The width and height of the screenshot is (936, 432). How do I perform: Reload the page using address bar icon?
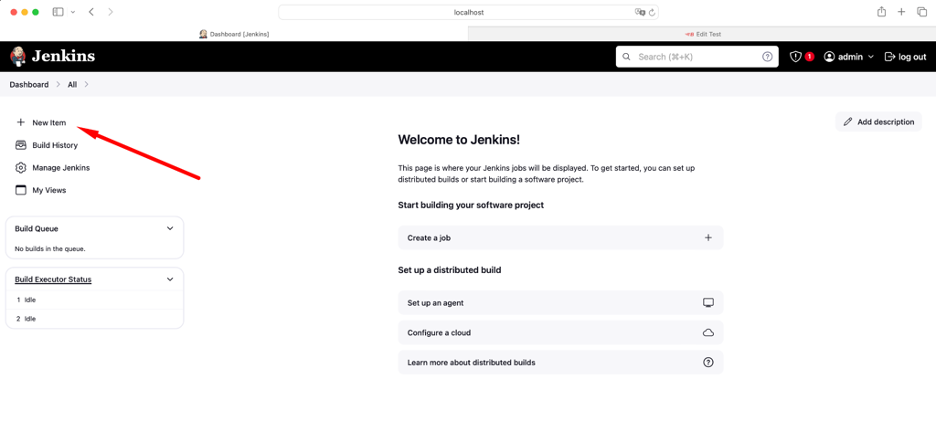point(652,12)
